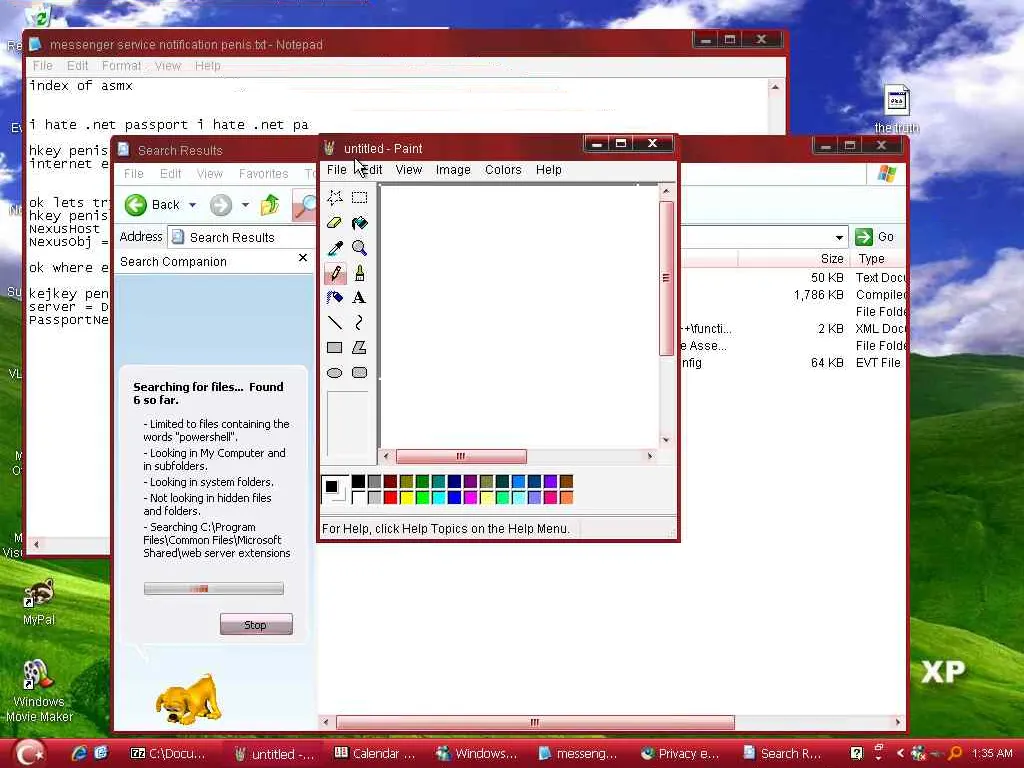Open the Format menu in Notepad
1024x768 pixels.
(121, 65)
